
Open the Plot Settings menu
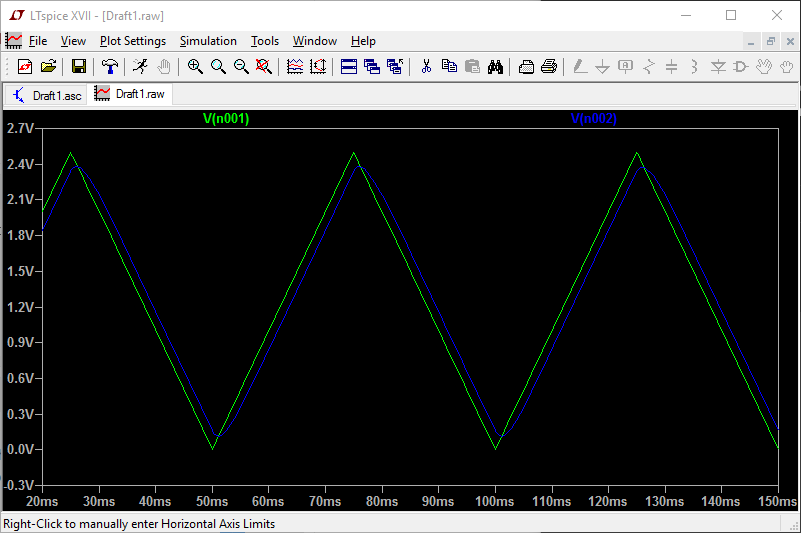(x=132, y=41)
